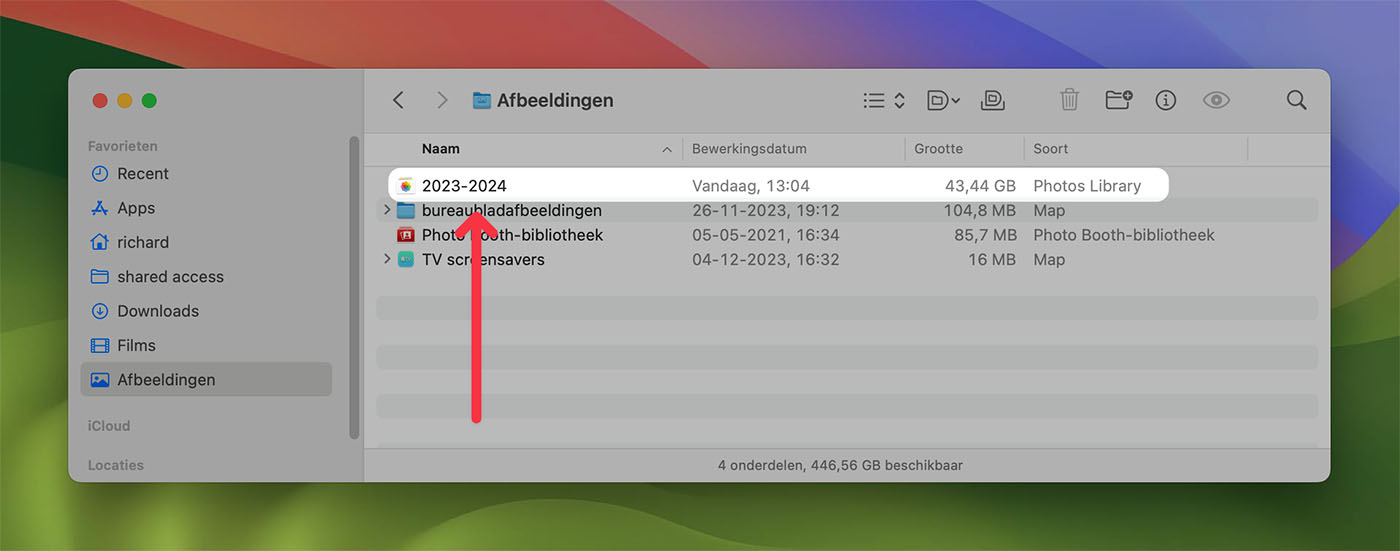This screenshot has height=551, width=1400.
Task: Select Afbeeldingen in the sidebar
Action: coord(206,380)
